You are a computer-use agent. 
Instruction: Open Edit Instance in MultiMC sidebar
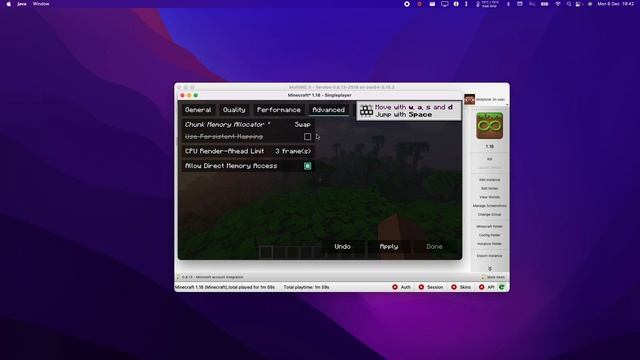(x=489, y=180)
